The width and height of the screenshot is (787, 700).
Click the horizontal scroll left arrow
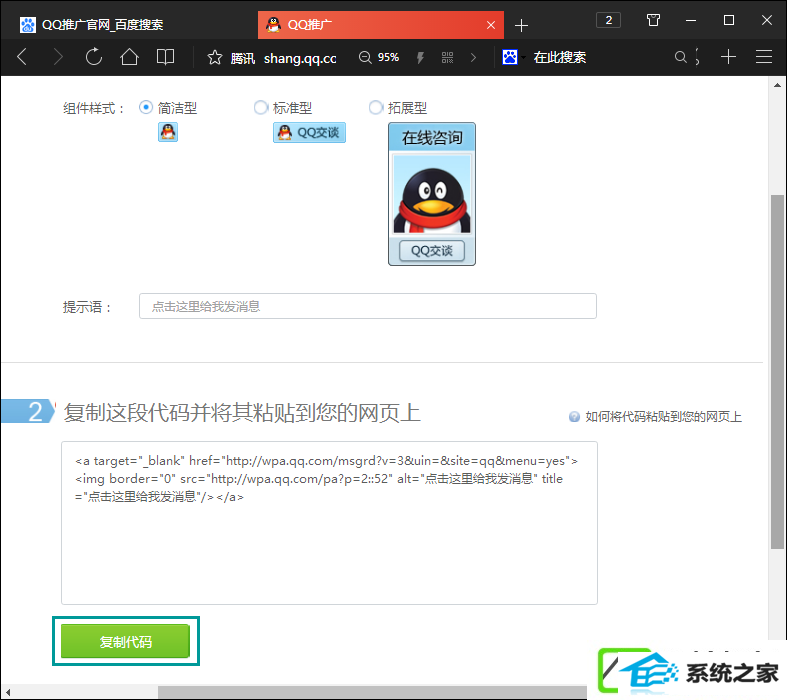(8, 692)
